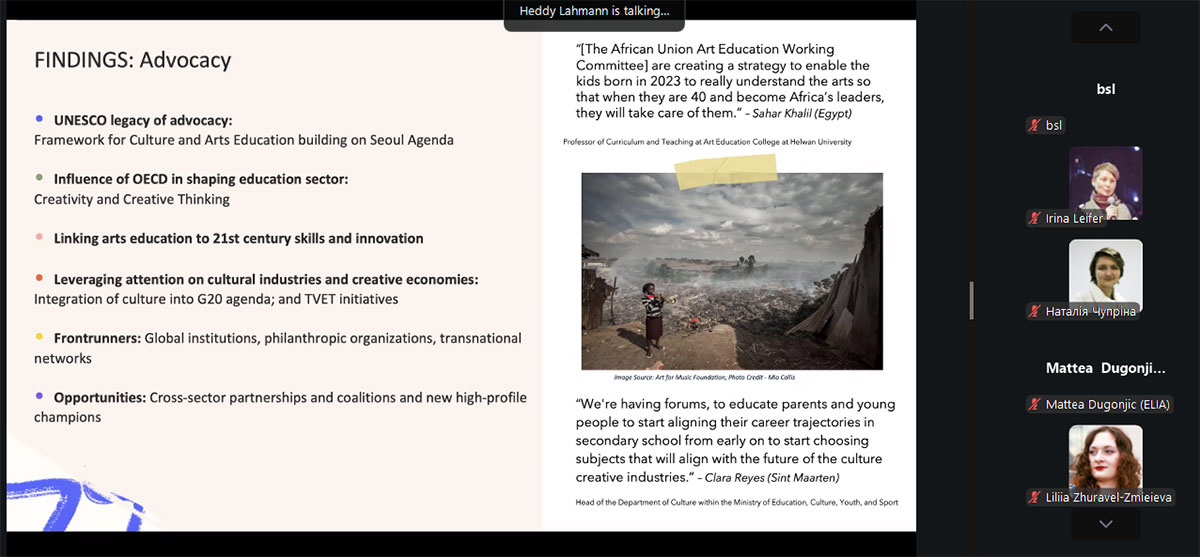Click Liliia Zhuravel-Zmieieva's muted mic icon
1200x557 pixels.
click(1035, 497)
